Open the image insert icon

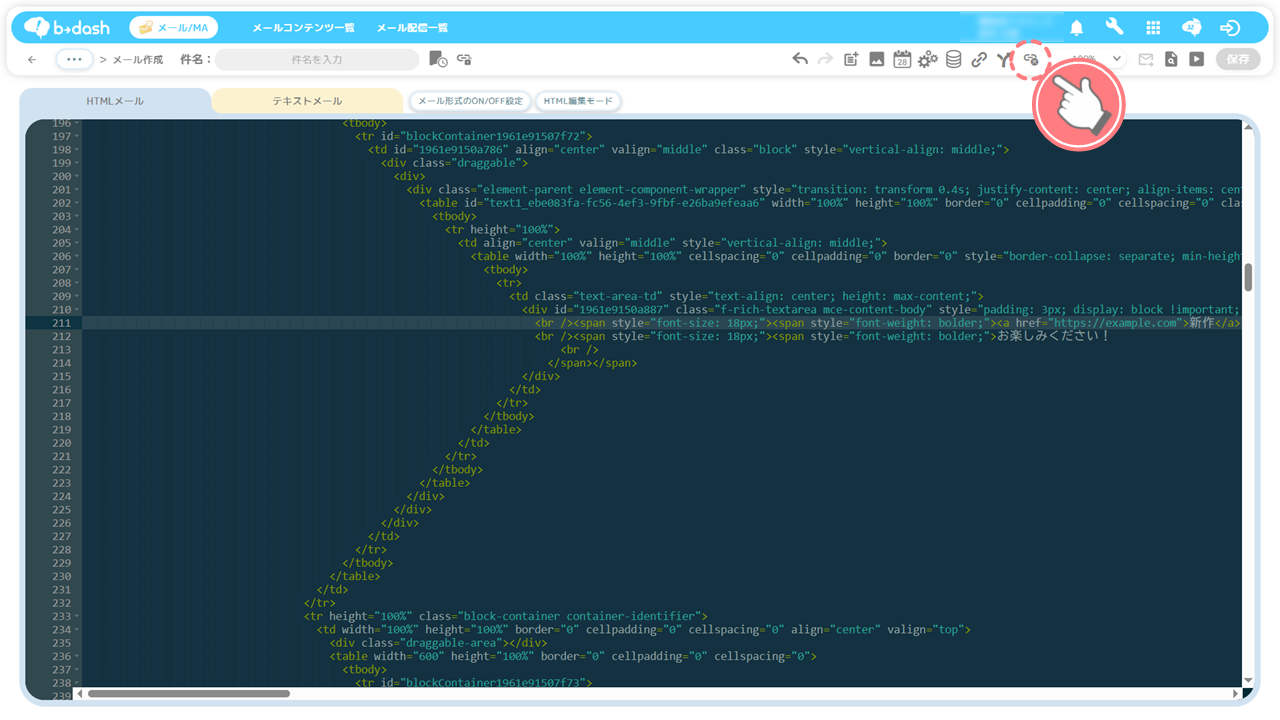pyautogui.click(x=876, y=59)
